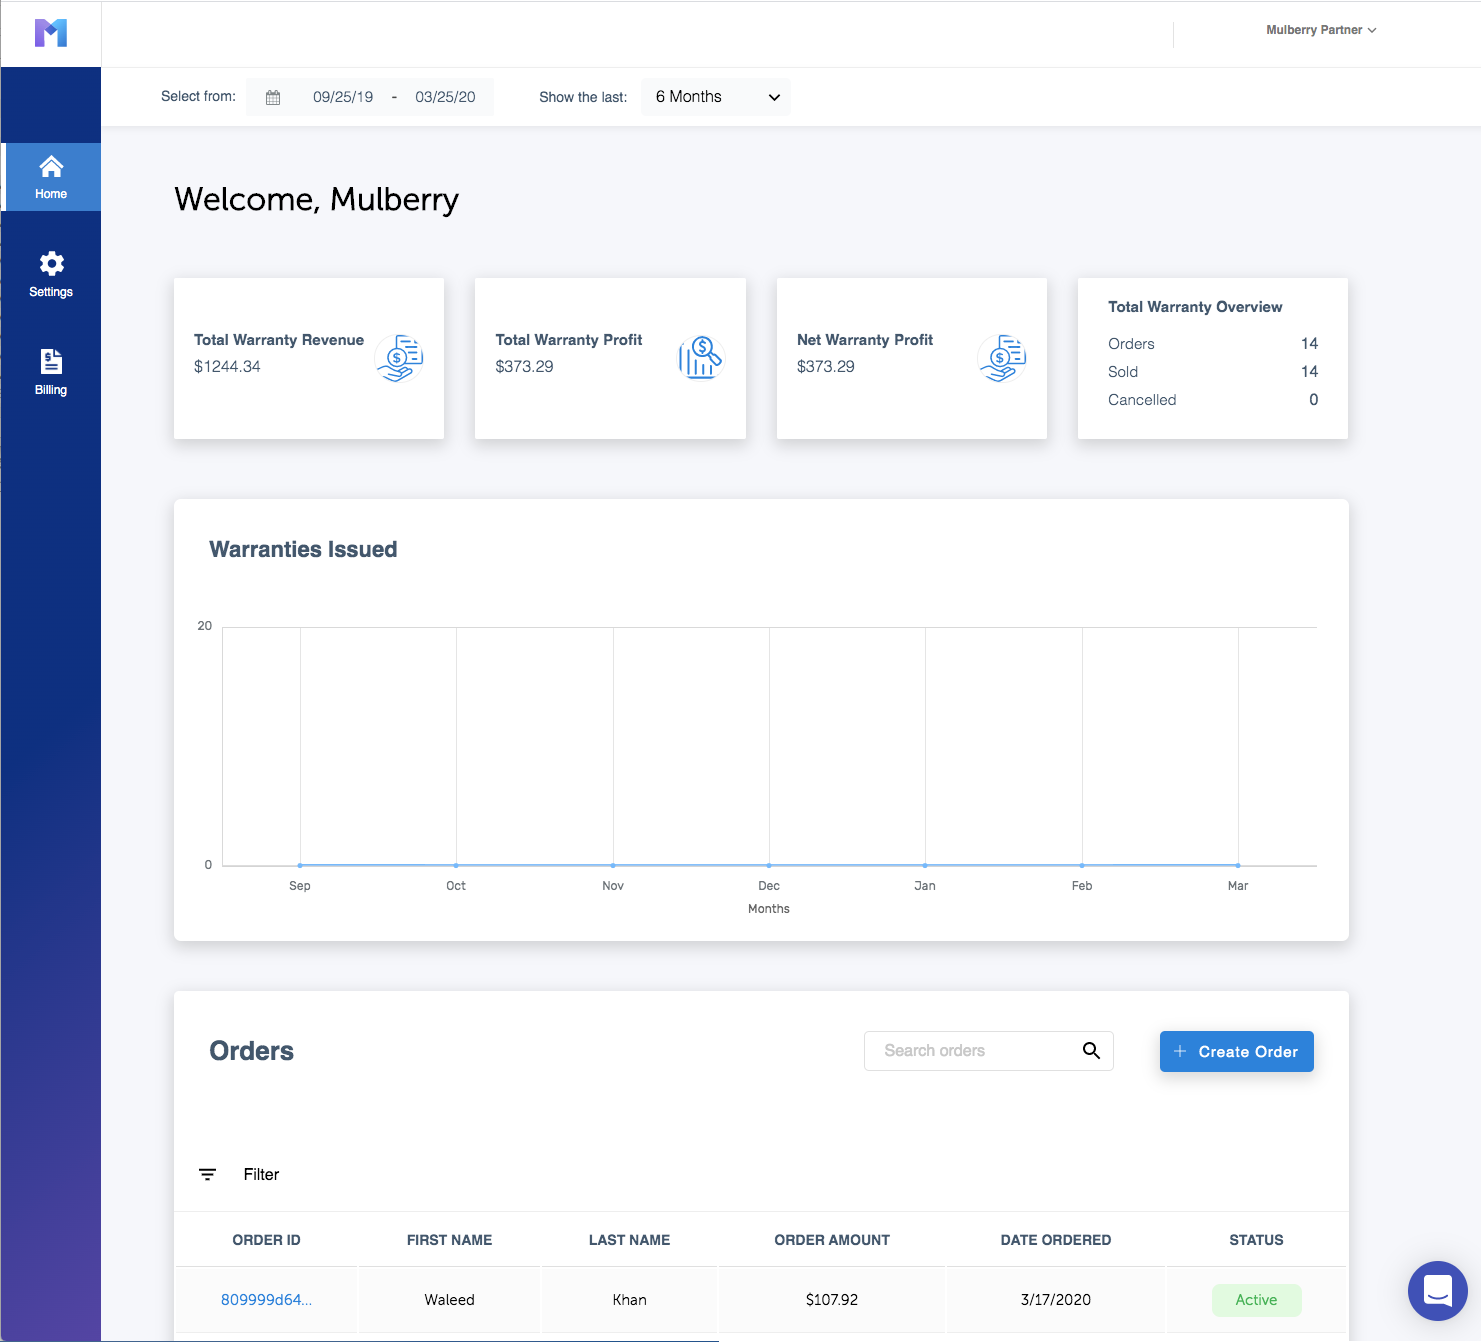The width and height of the screenshot is (1481, 1342).
Task: Expand the 6 Months period dropdown
Action: 716,97
